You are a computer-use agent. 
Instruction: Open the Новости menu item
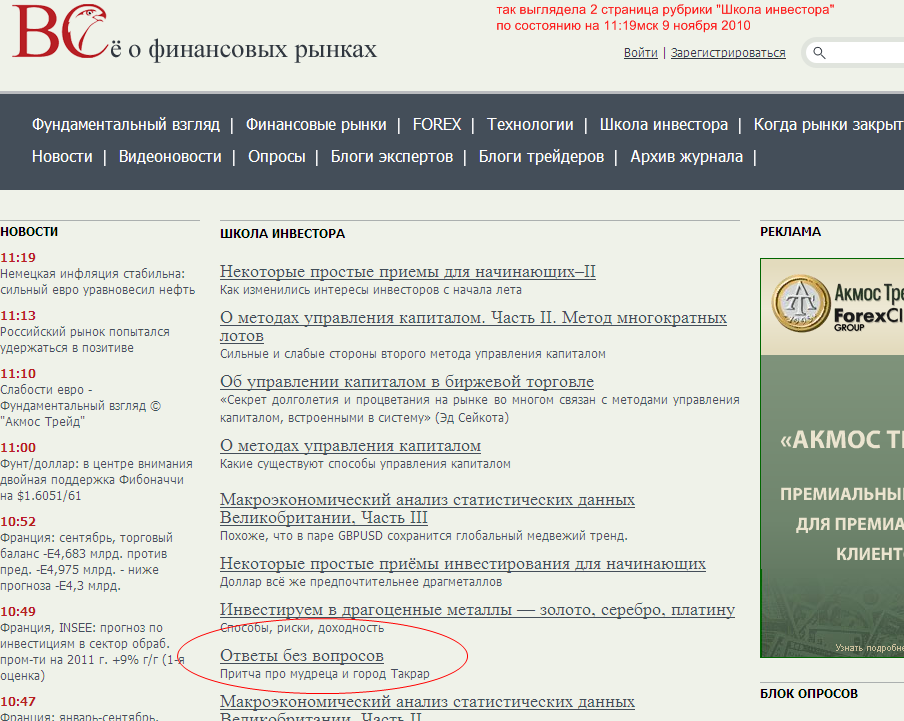coord(62,157)
